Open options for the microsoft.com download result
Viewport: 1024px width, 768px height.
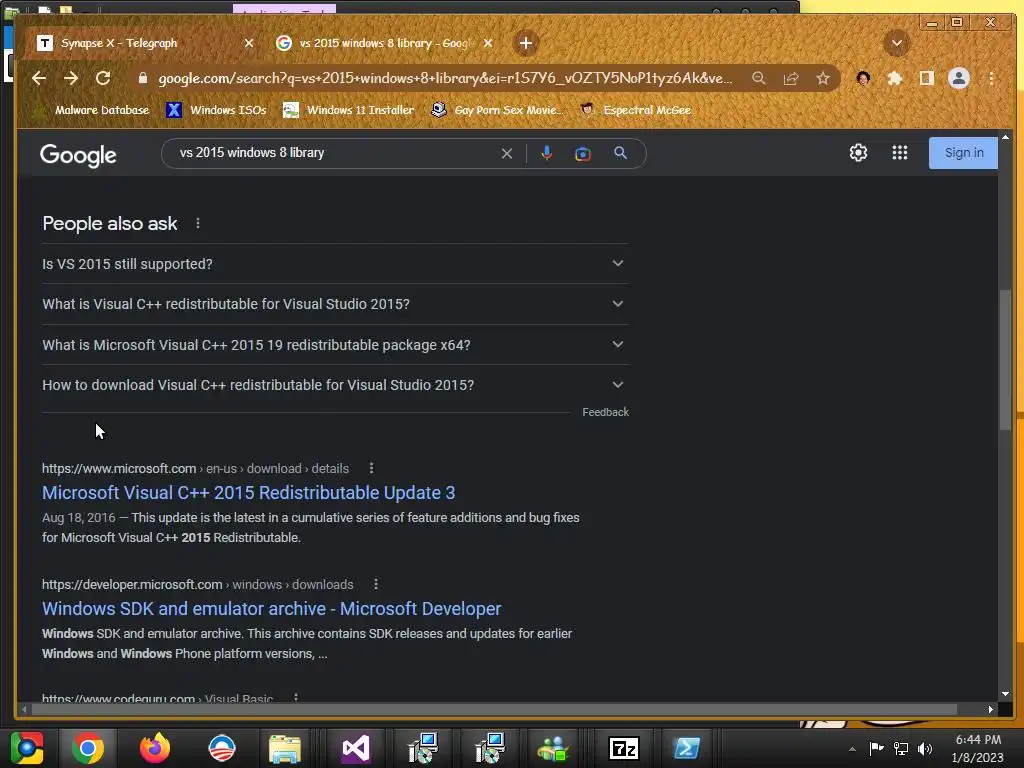[371, 468]
